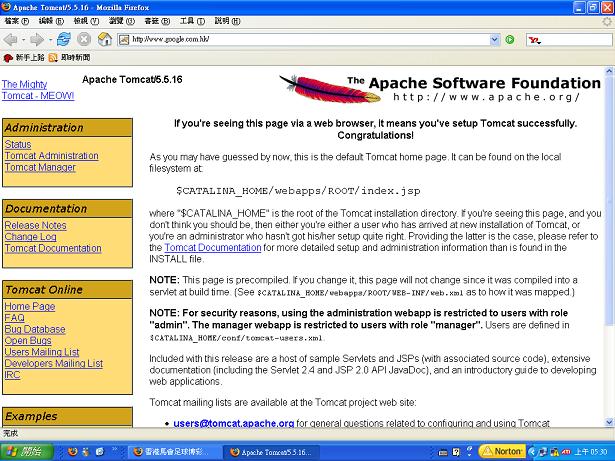This screenshot has width=615, height=461.
Task: Open the Home Page link under Tomcat Online
Action: pos(29,306)
